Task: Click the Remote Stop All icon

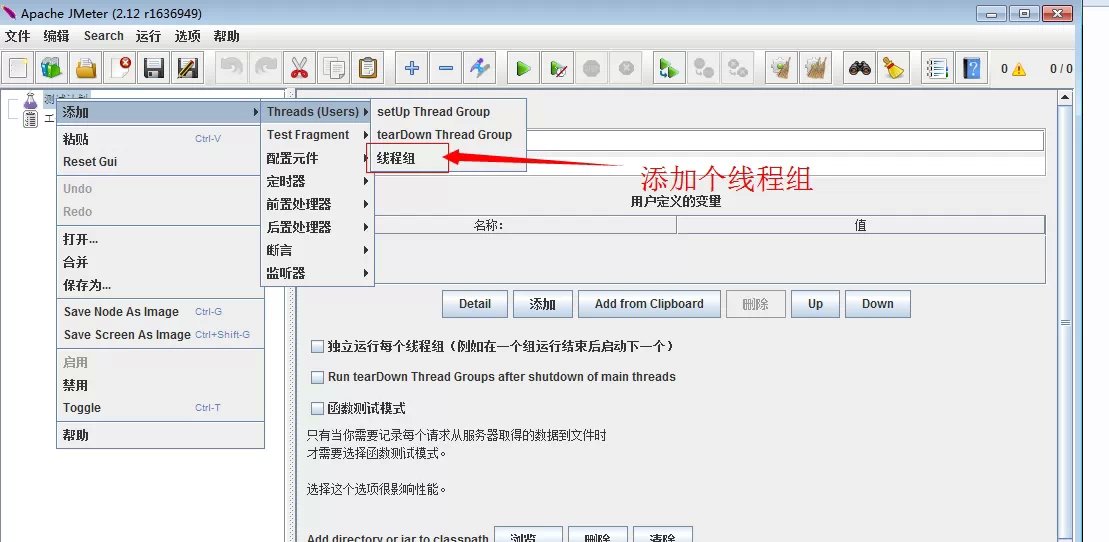Action: [704, 69]
